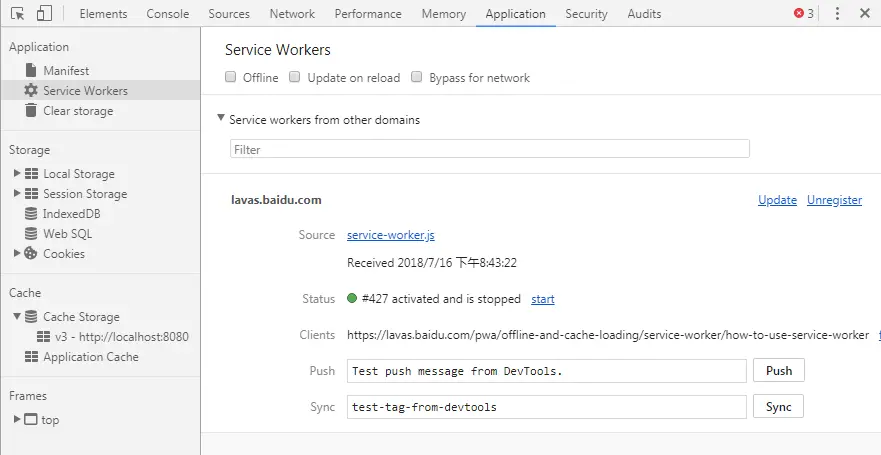Click the inspect element cursor icon
The width and height of the screenshot is (881, 455).
click(17, 14)
